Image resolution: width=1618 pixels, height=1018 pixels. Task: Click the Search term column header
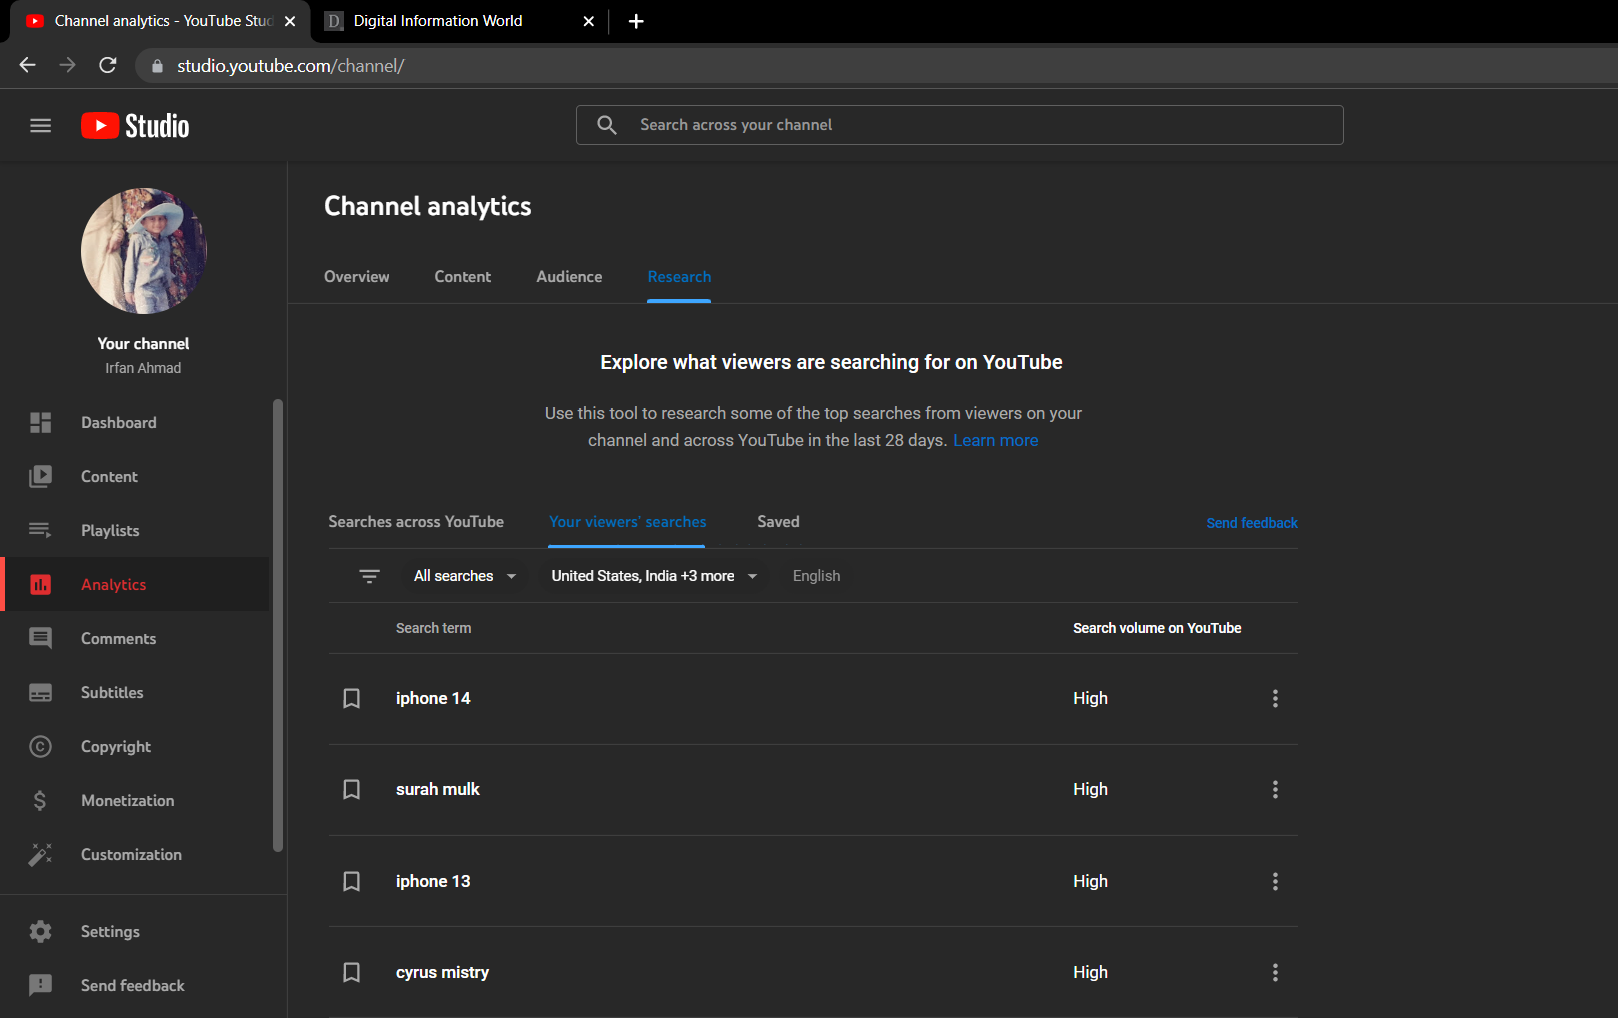coord(434,628)
